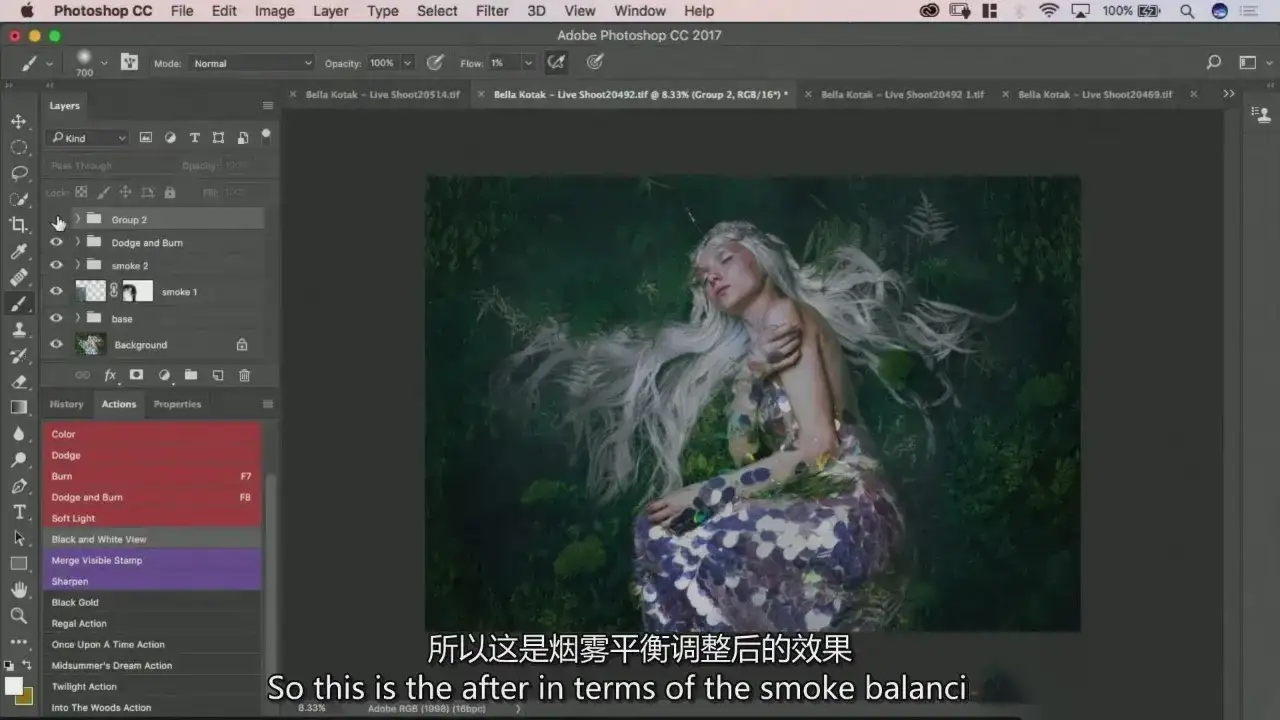Image resolution: width=1280 pixels, height=720 pixels.
Task: Select the Crop tool
Action: (18, 225)
